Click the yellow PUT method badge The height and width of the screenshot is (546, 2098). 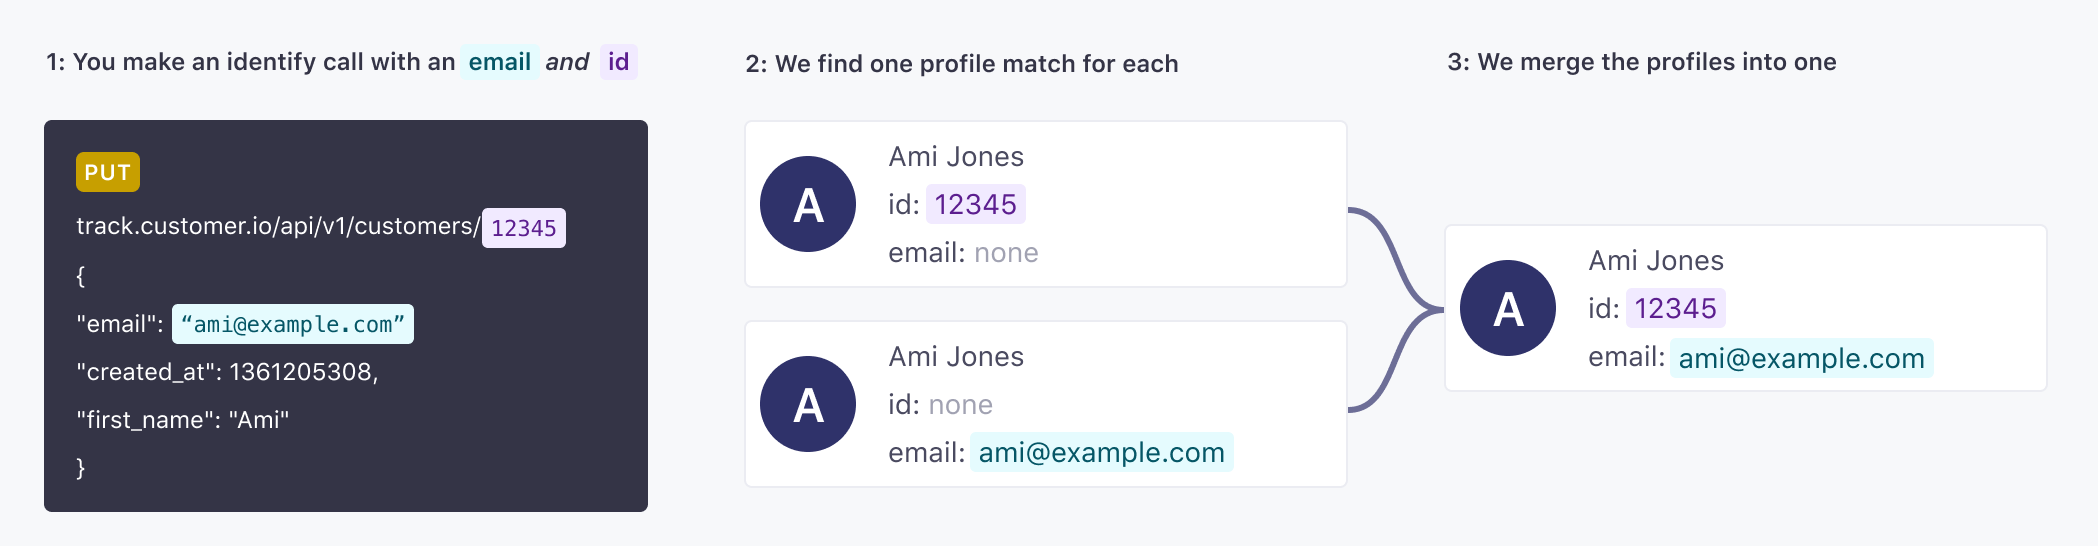[x=108, y=172]
